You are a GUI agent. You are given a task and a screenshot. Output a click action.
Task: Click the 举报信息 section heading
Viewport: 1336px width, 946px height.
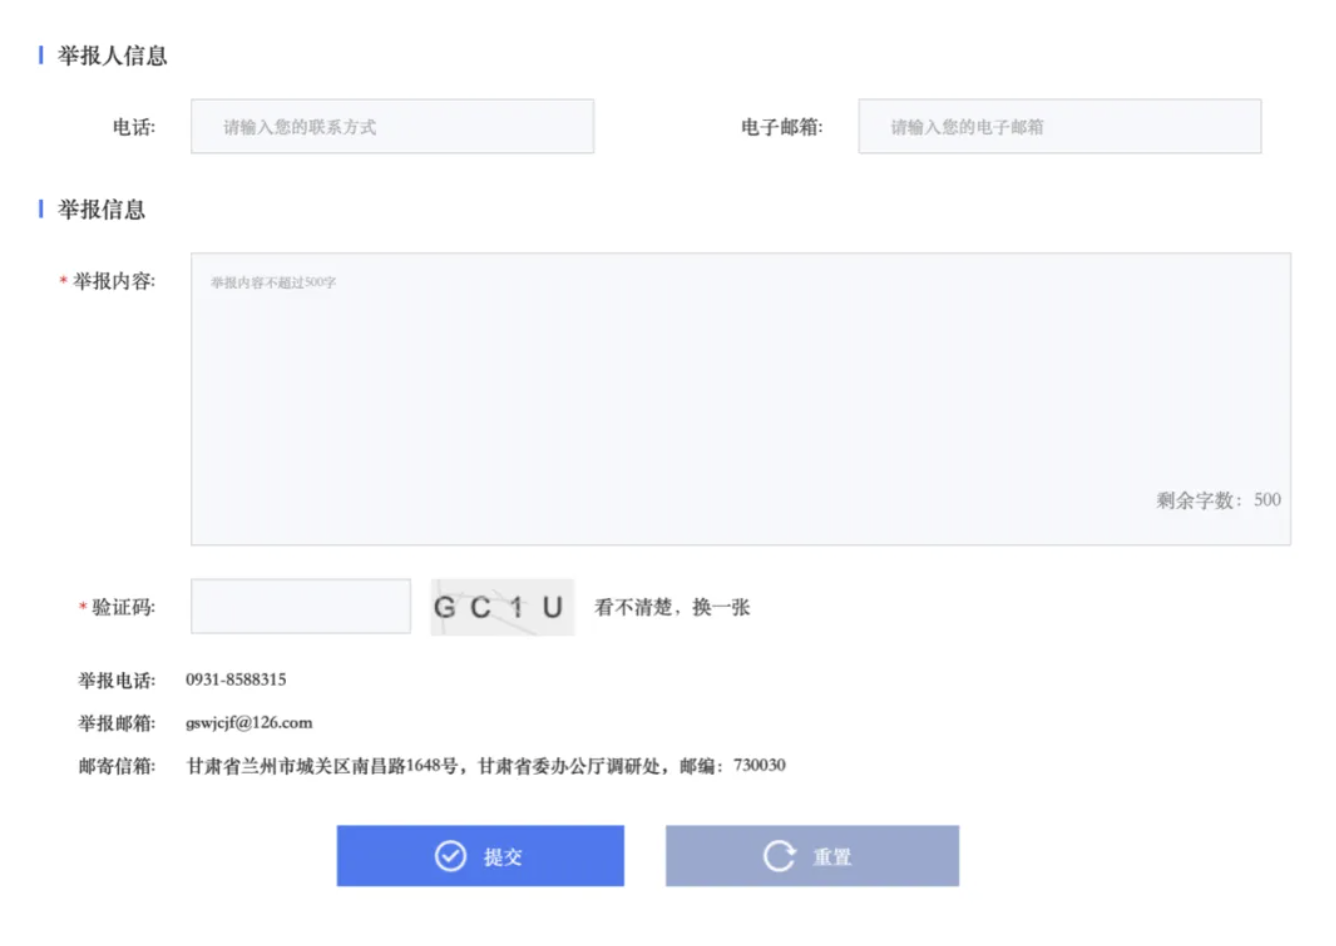101,210
